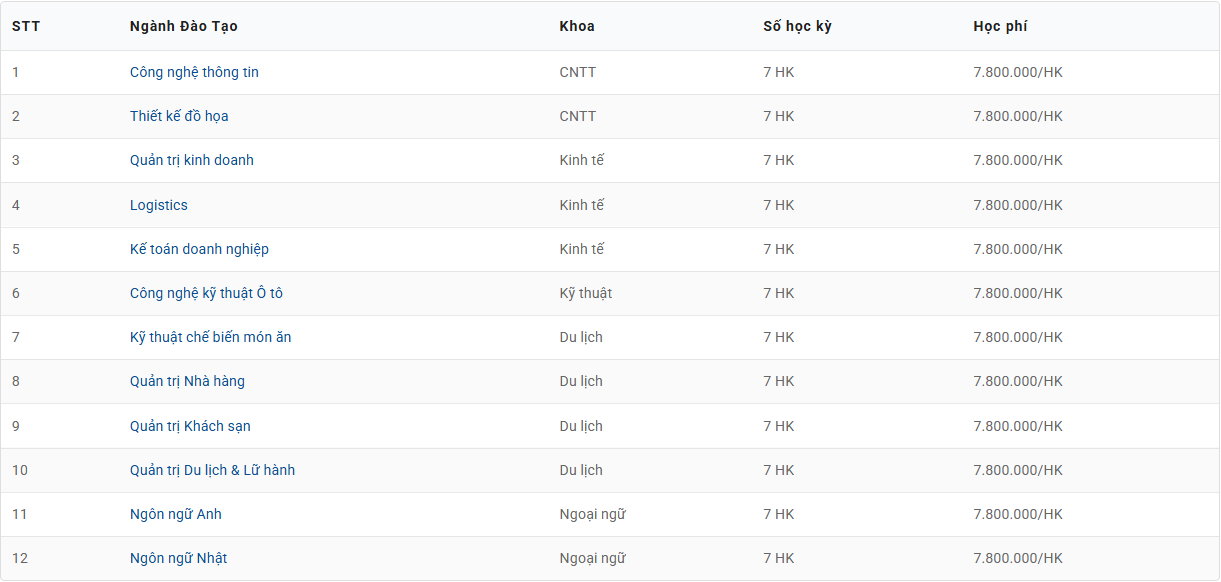Click the Ngoại ngữ cell in row 11
The height and width of the screenshot is (582, 1221).
593,514
